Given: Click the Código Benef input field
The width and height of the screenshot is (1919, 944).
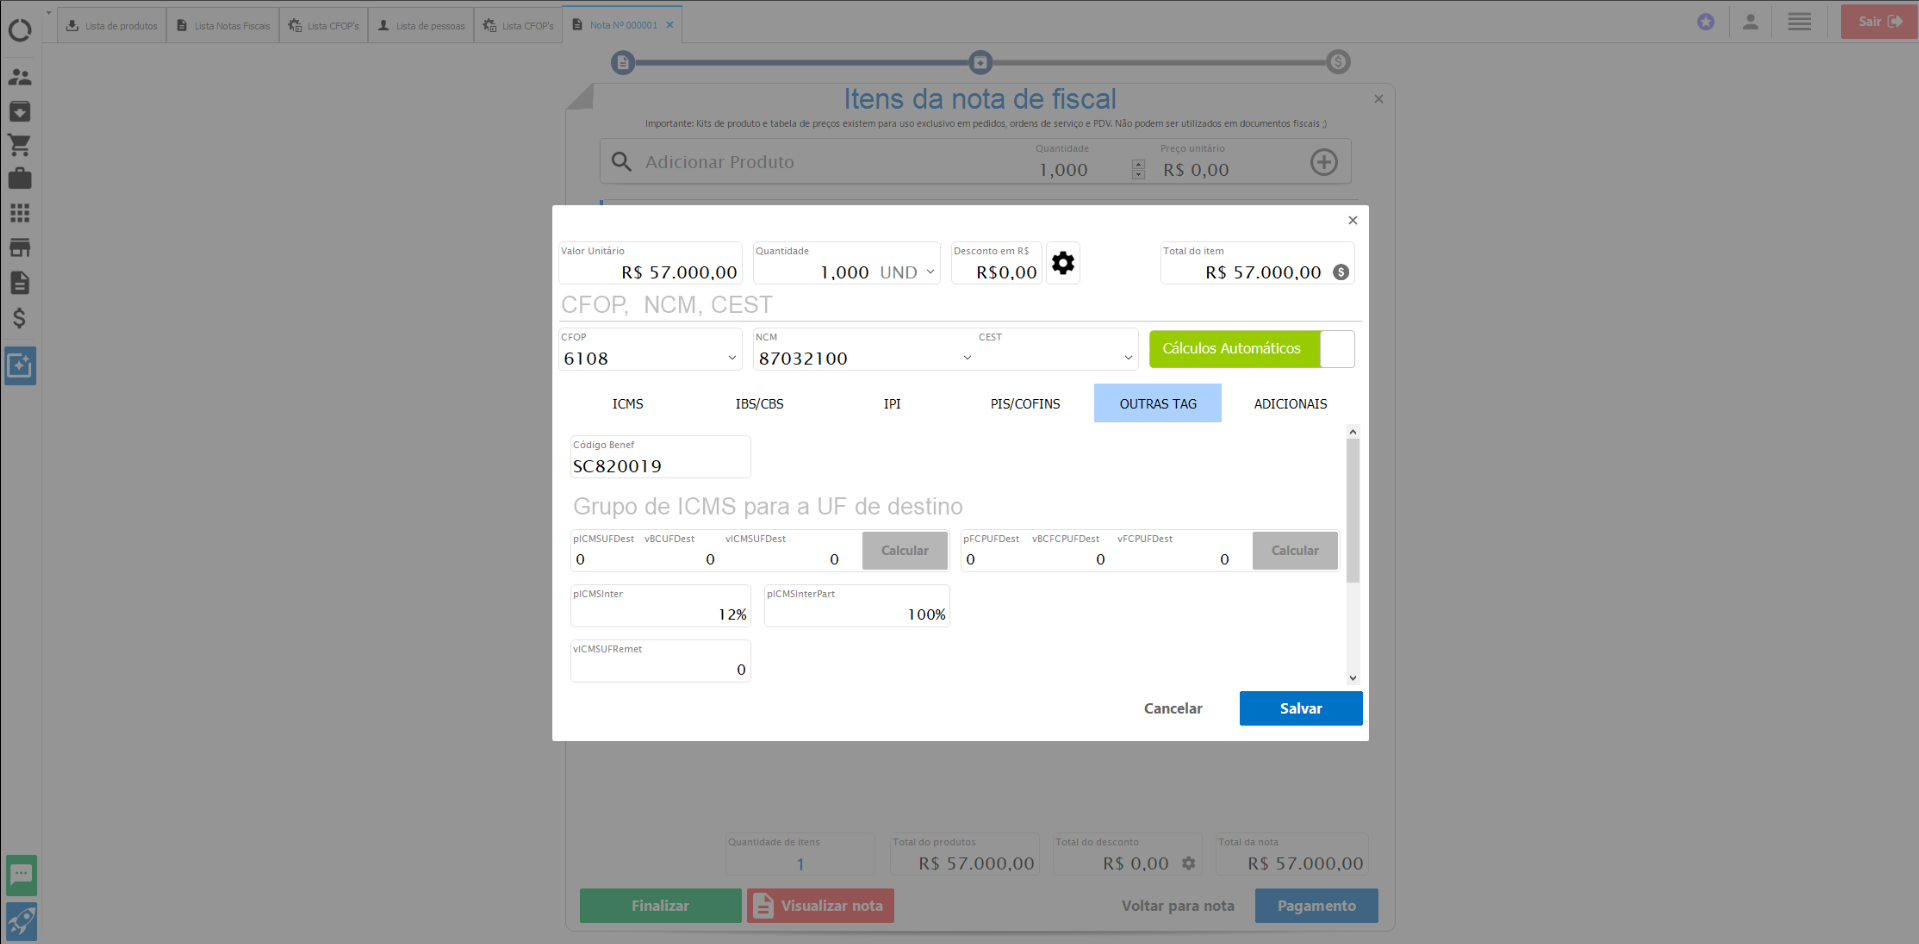Looking at the screenshot, I should (658, 466).
